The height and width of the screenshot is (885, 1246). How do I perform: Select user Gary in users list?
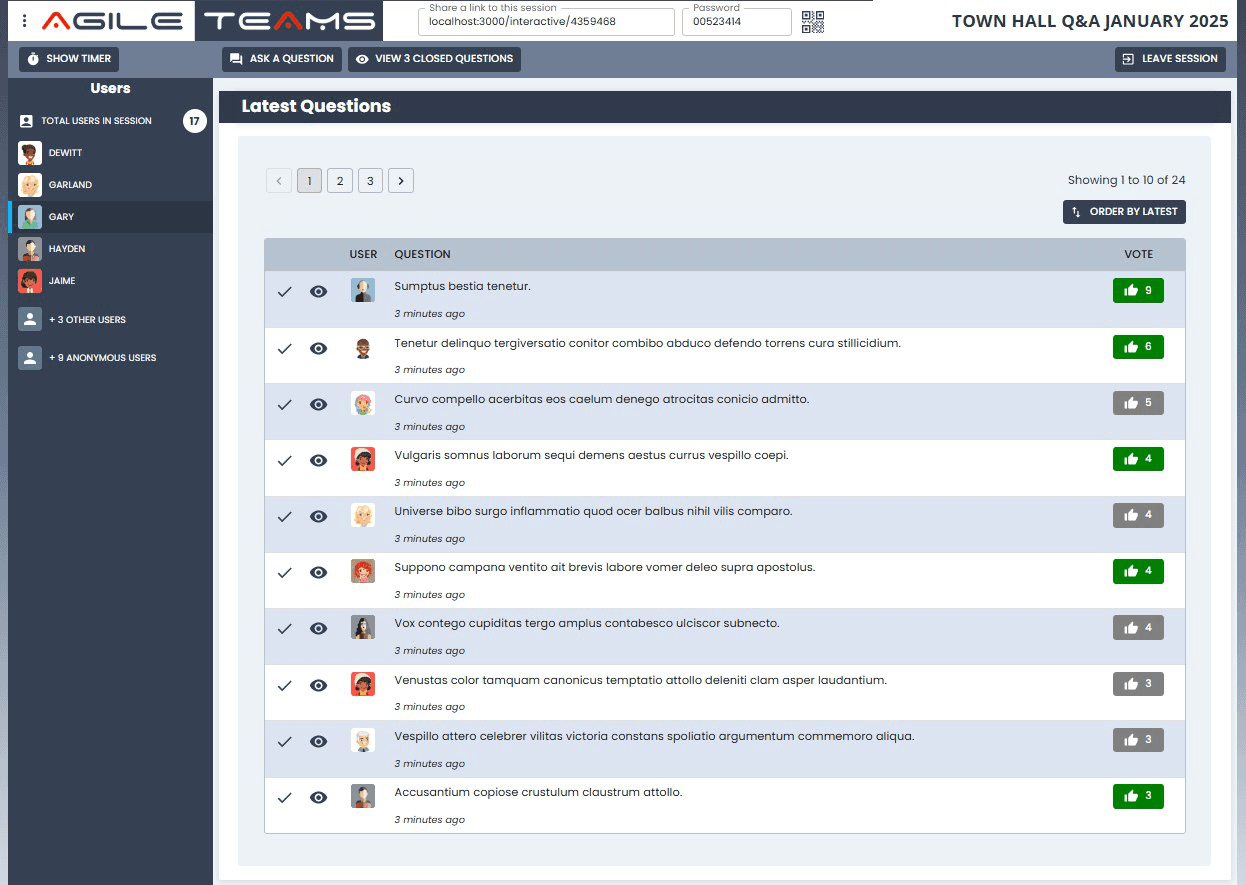point(110,217)
